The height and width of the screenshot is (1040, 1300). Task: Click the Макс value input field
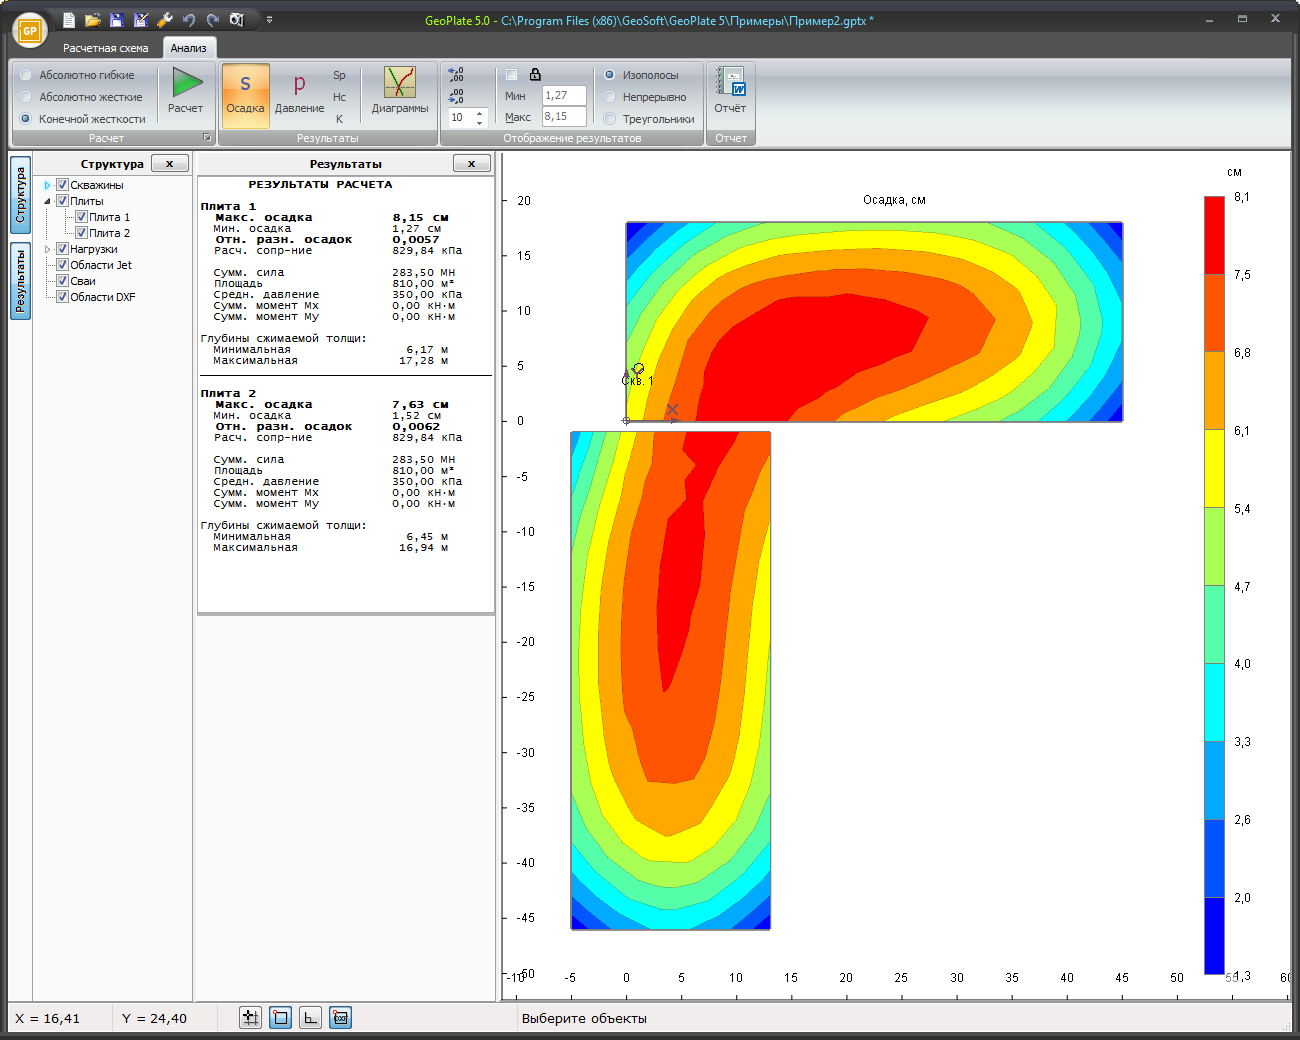(564, 117)
